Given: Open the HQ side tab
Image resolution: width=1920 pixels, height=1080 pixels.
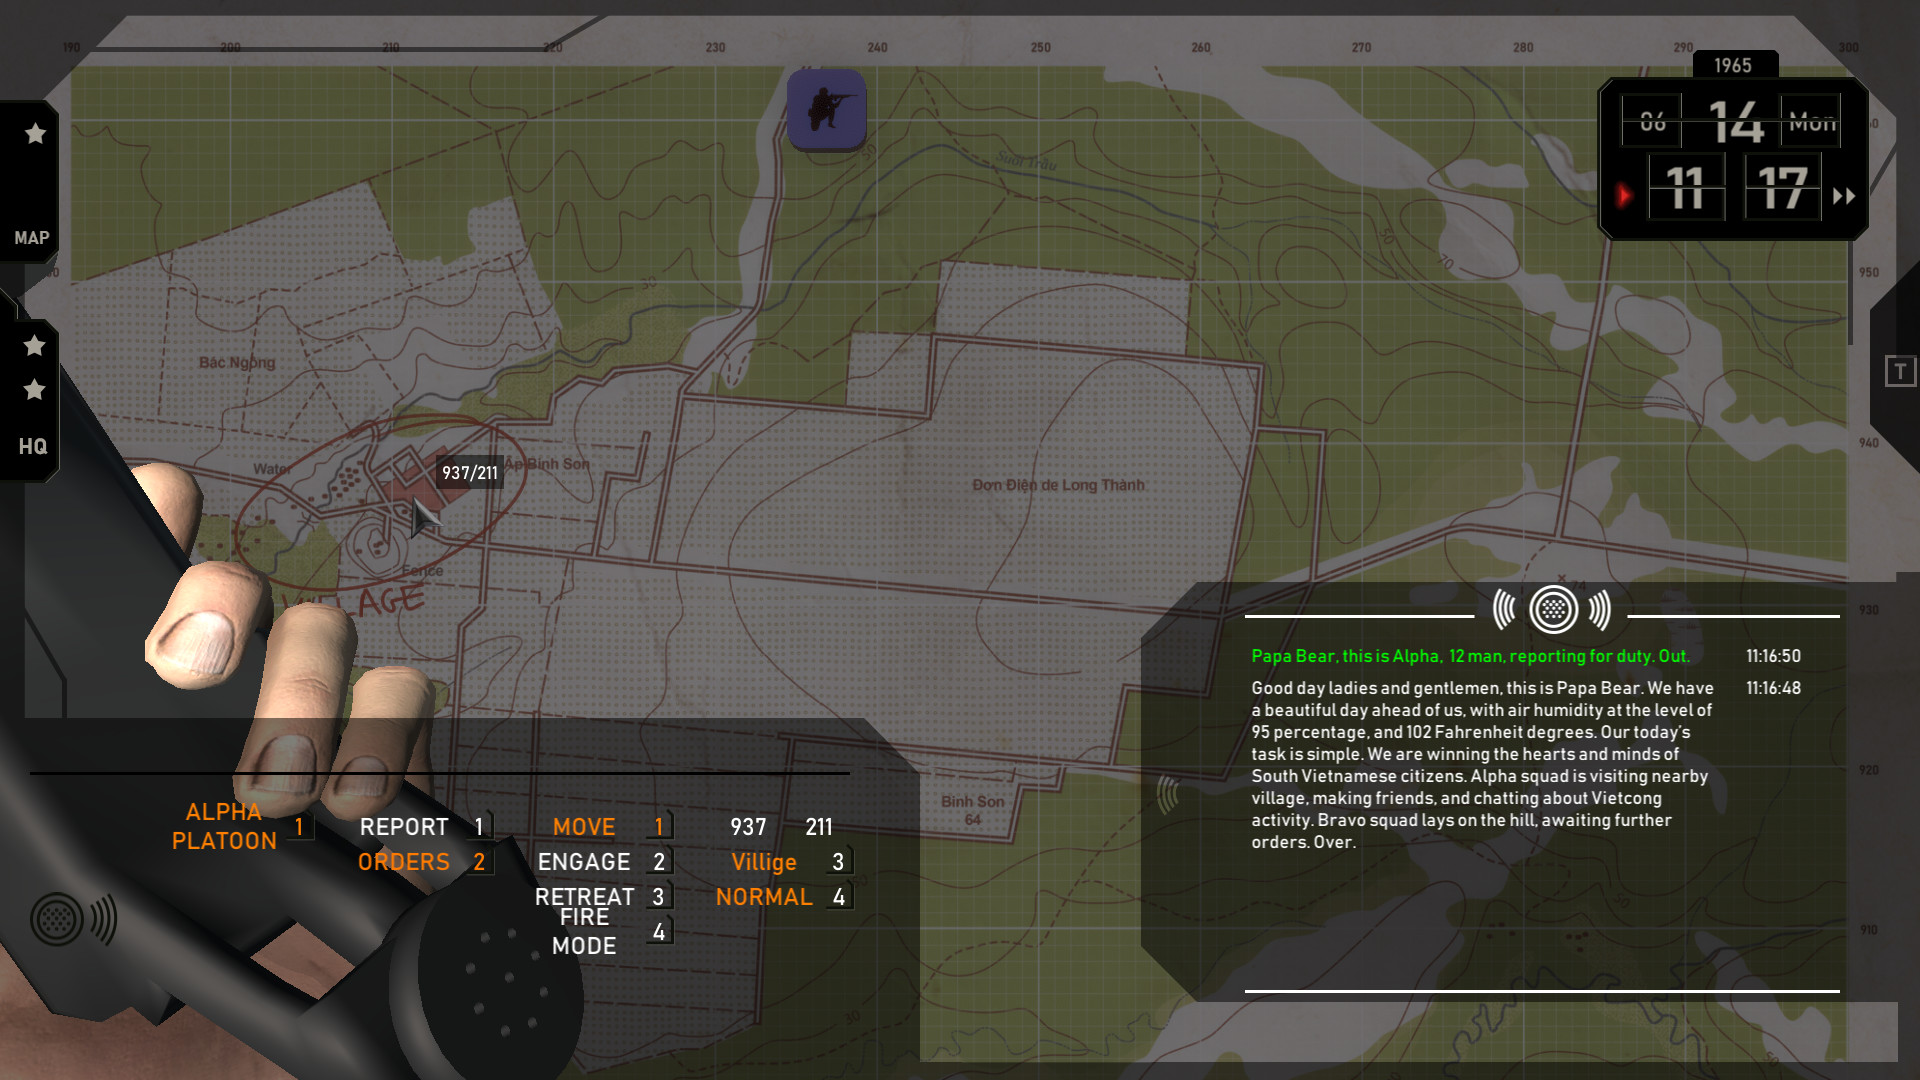Looking at the screenshot, I should [32, 447].
